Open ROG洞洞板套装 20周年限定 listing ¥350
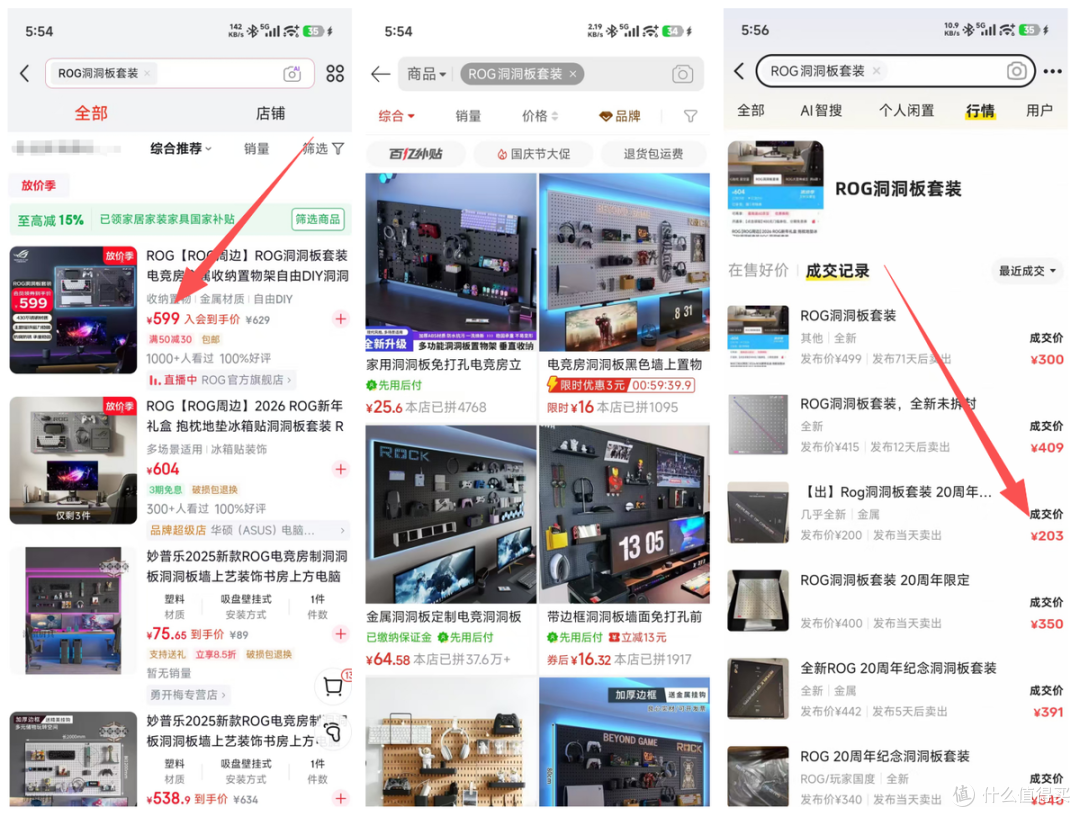This screenshot has width=1080, height=817. [896, 601]
